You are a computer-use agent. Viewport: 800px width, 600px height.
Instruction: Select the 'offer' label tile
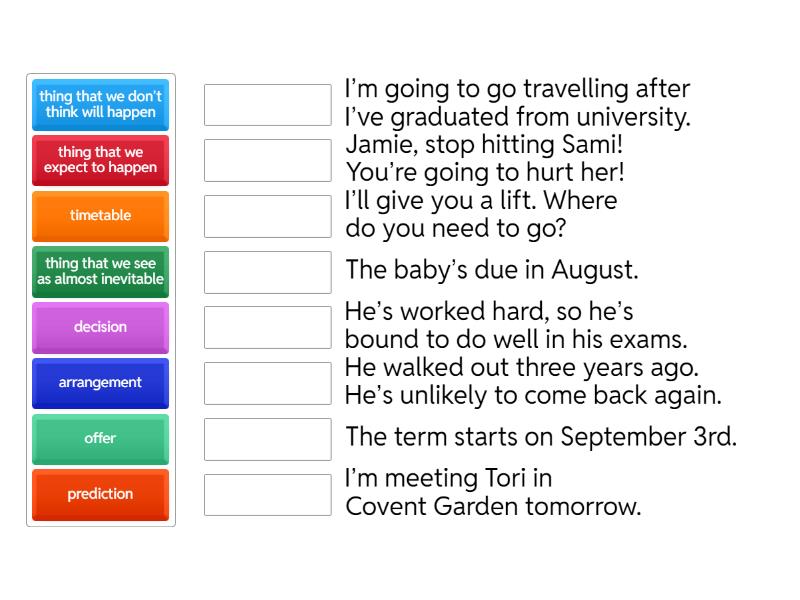coord(100,439)
